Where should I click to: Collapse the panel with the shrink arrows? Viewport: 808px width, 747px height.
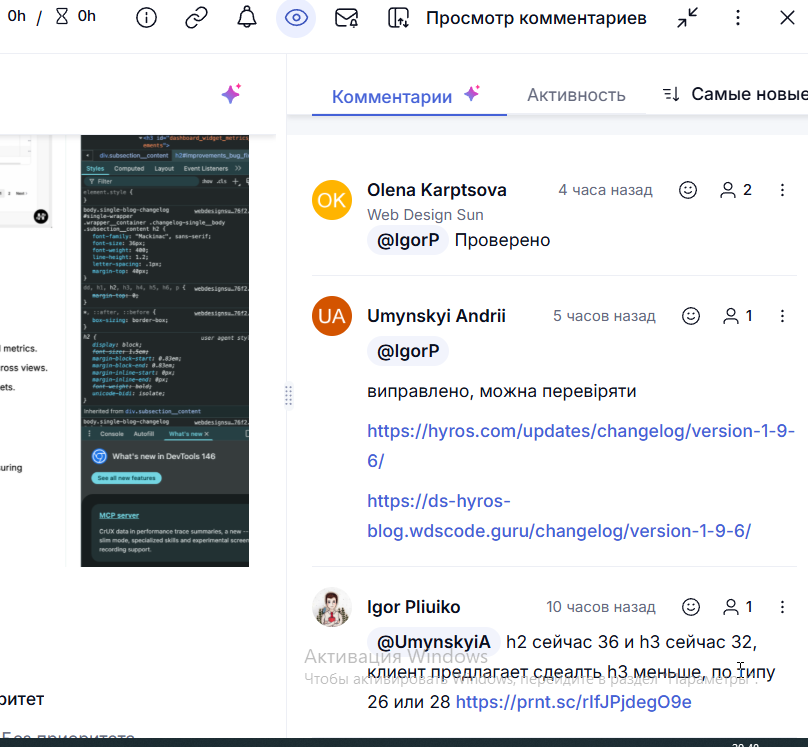coord(687,18)
